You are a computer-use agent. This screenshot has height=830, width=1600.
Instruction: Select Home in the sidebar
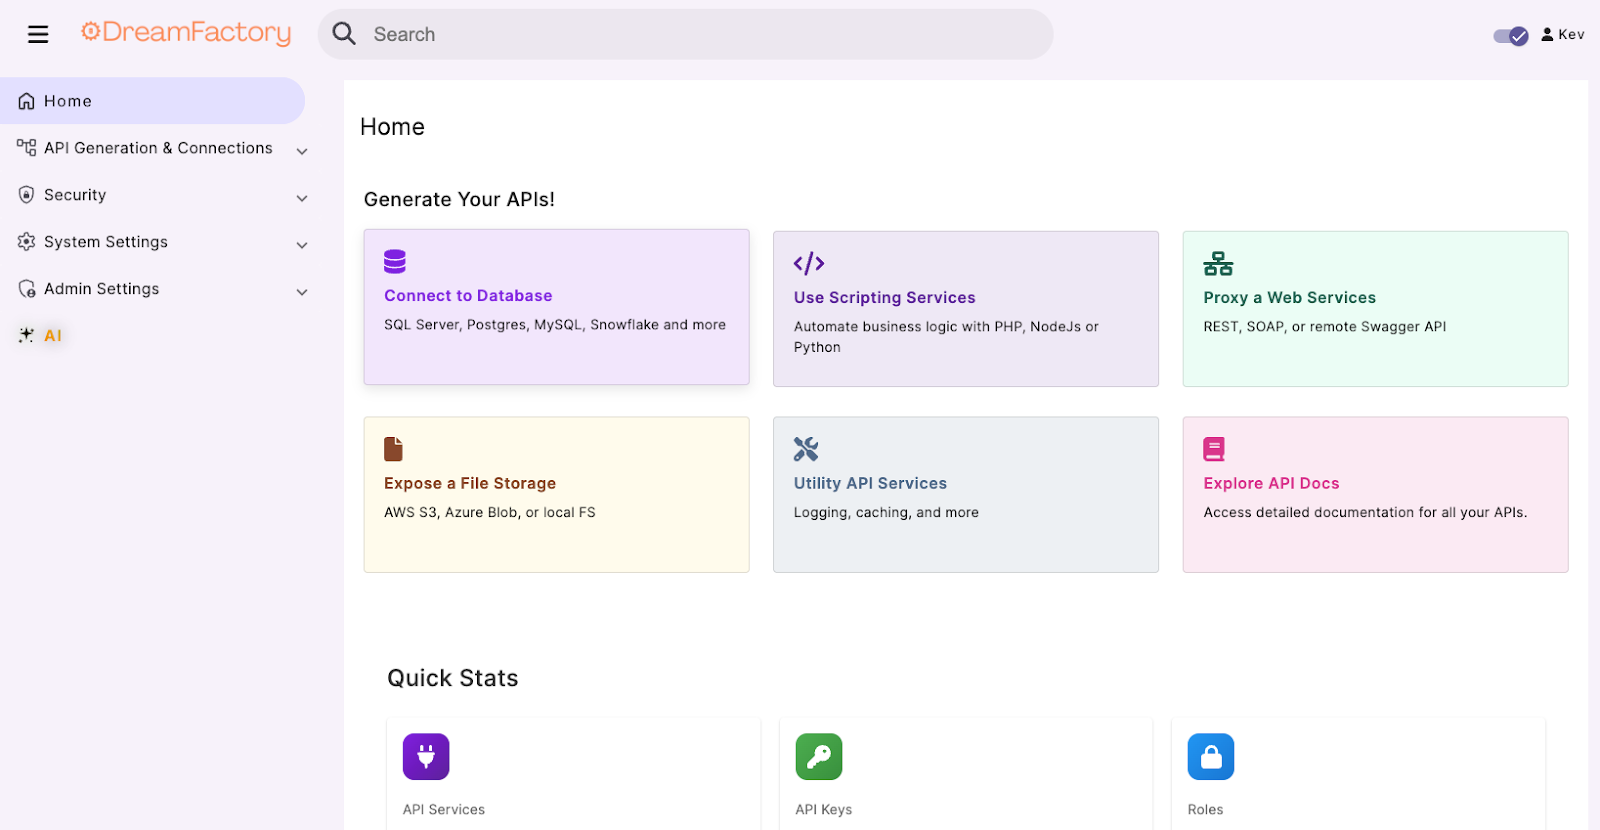coord(152,101)
